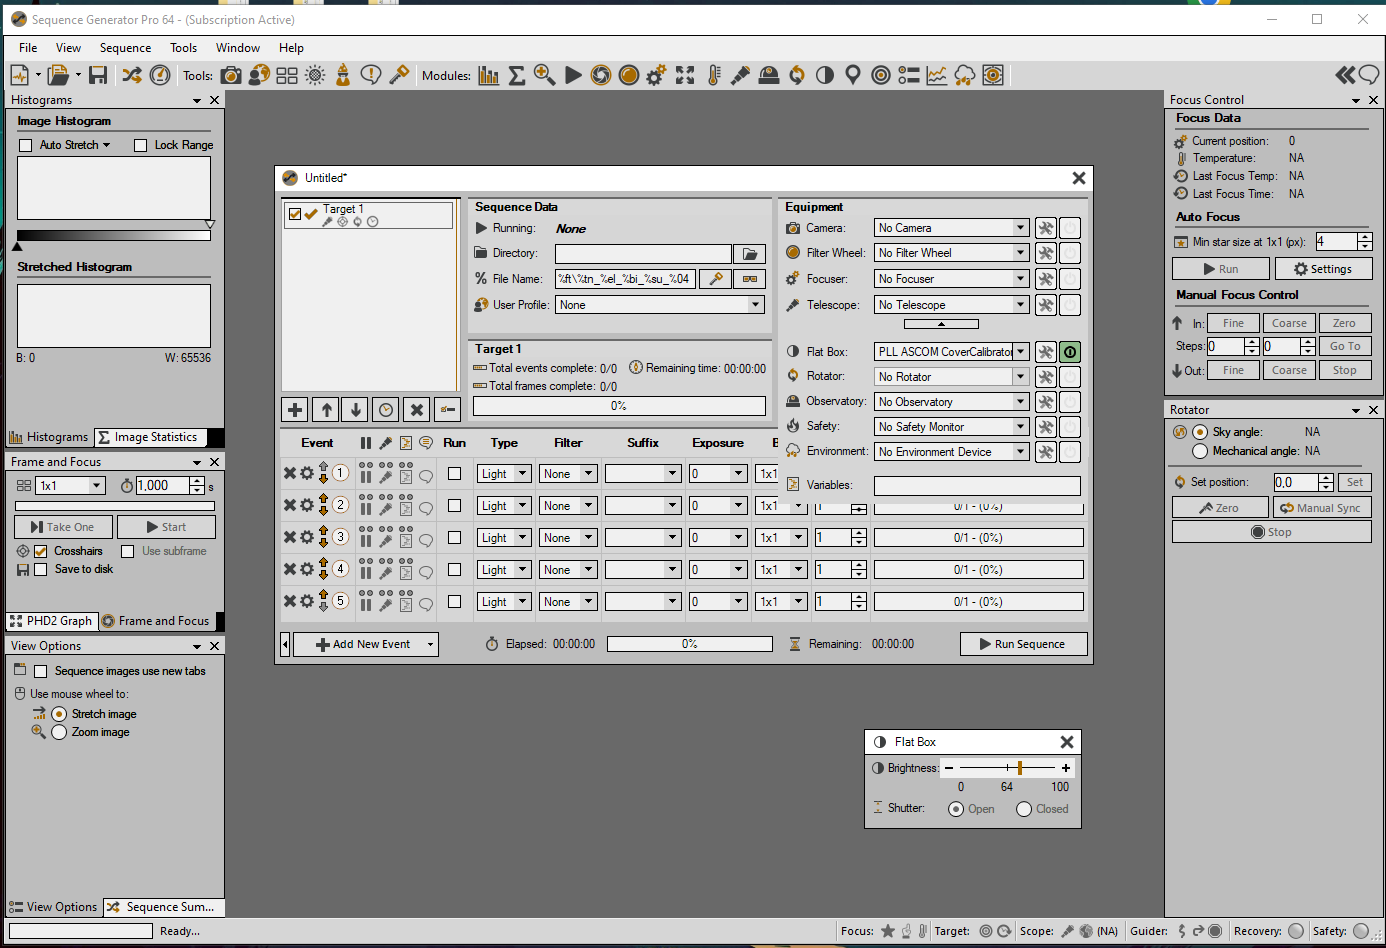Viewport: 1386px width, 948px height.
Task: Open the File Name pattern key icon
Action: pos(715,279)
